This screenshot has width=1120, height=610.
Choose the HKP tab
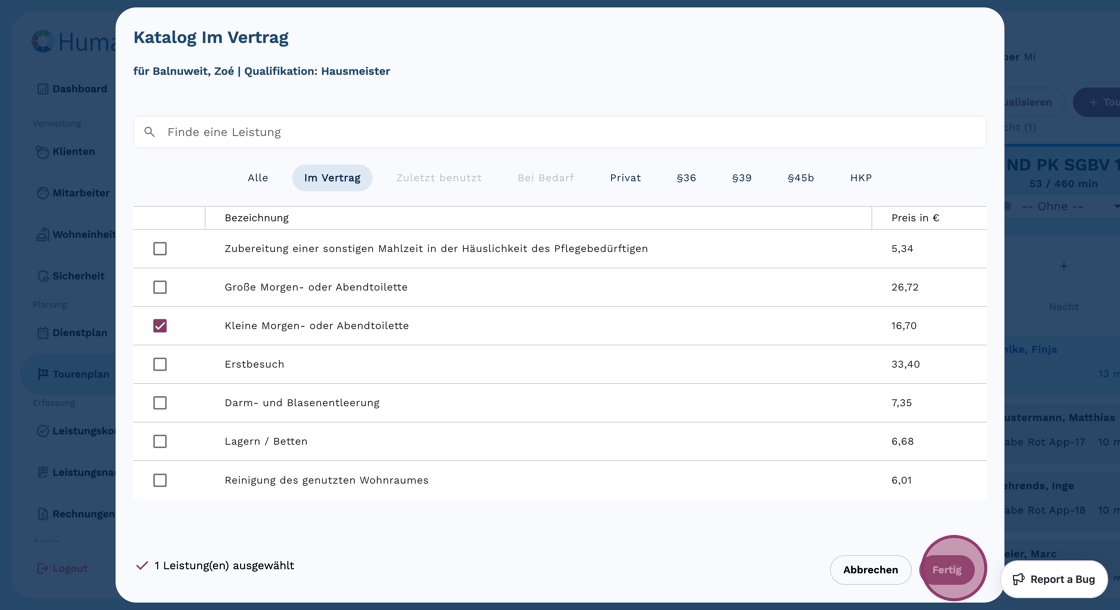click(861, 178)
